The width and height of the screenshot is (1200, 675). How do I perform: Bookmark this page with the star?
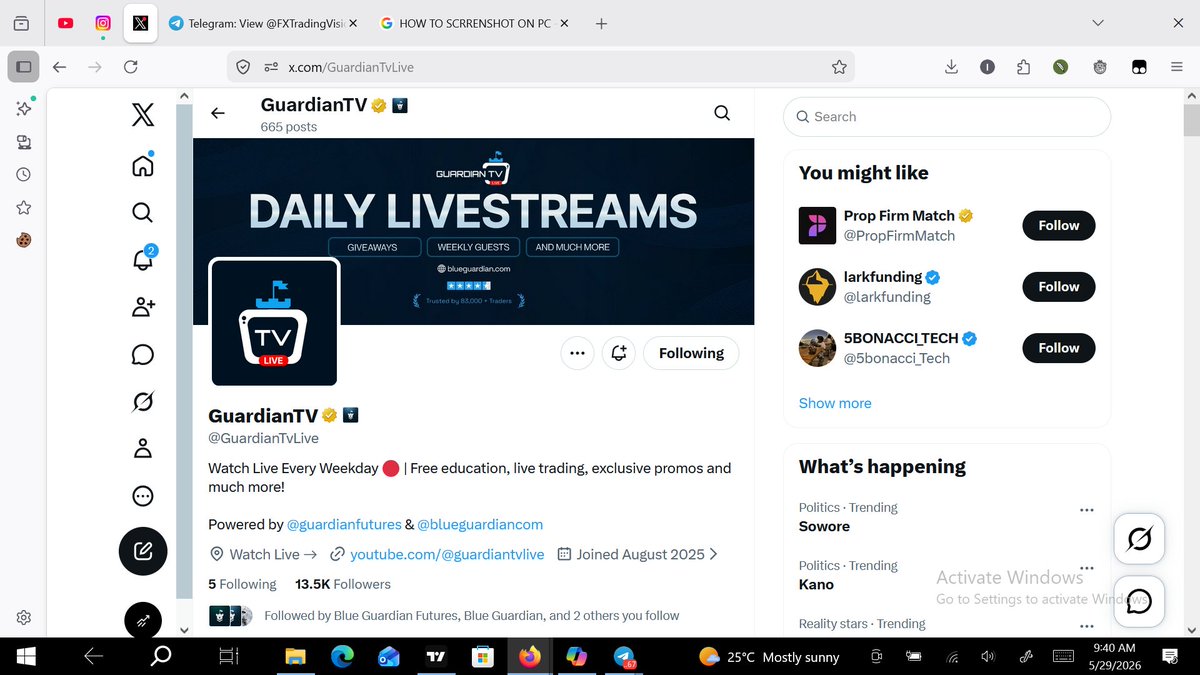point(839,67)
